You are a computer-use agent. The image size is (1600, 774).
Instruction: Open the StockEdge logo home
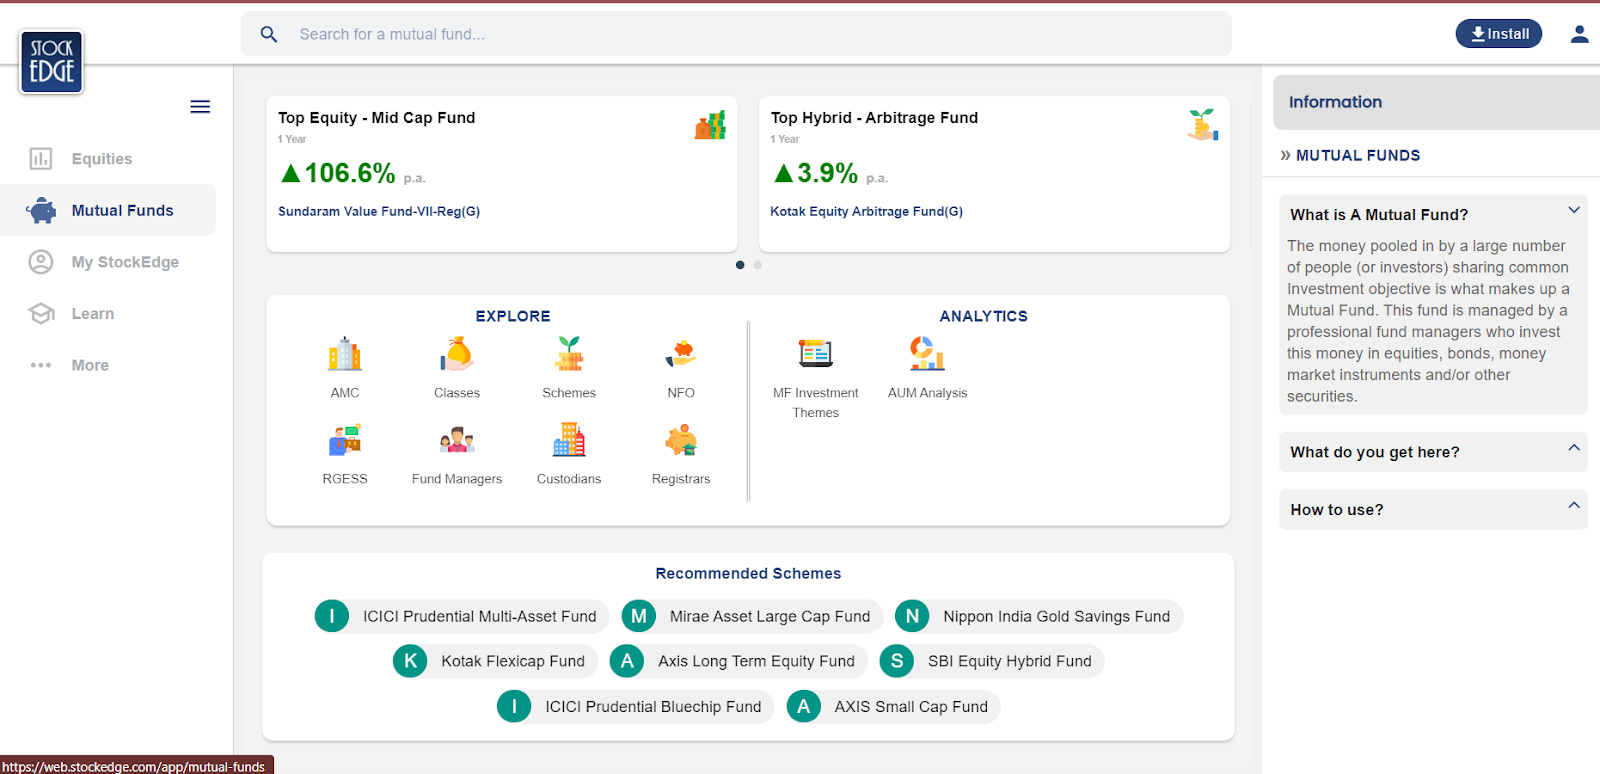pyautogui.click(x=51, y=62)
